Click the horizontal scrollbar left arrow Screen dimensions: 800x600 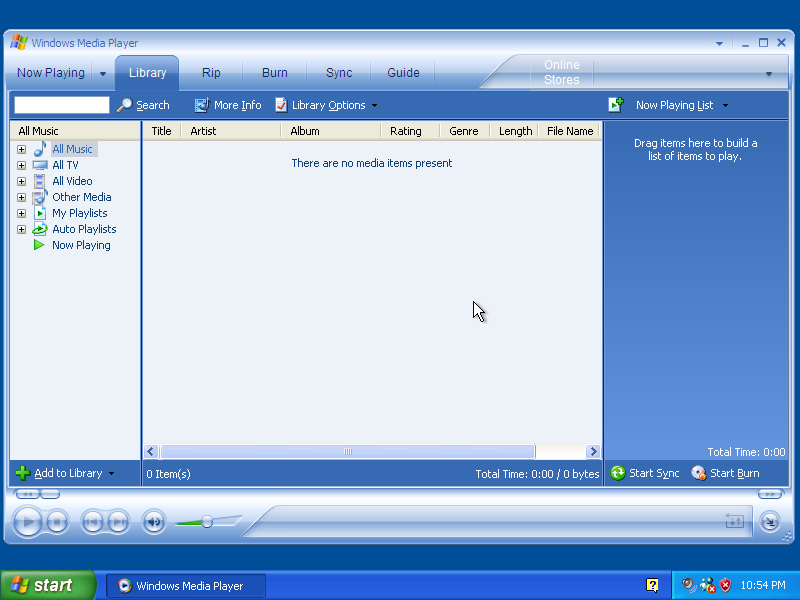[x=151, y=452]
